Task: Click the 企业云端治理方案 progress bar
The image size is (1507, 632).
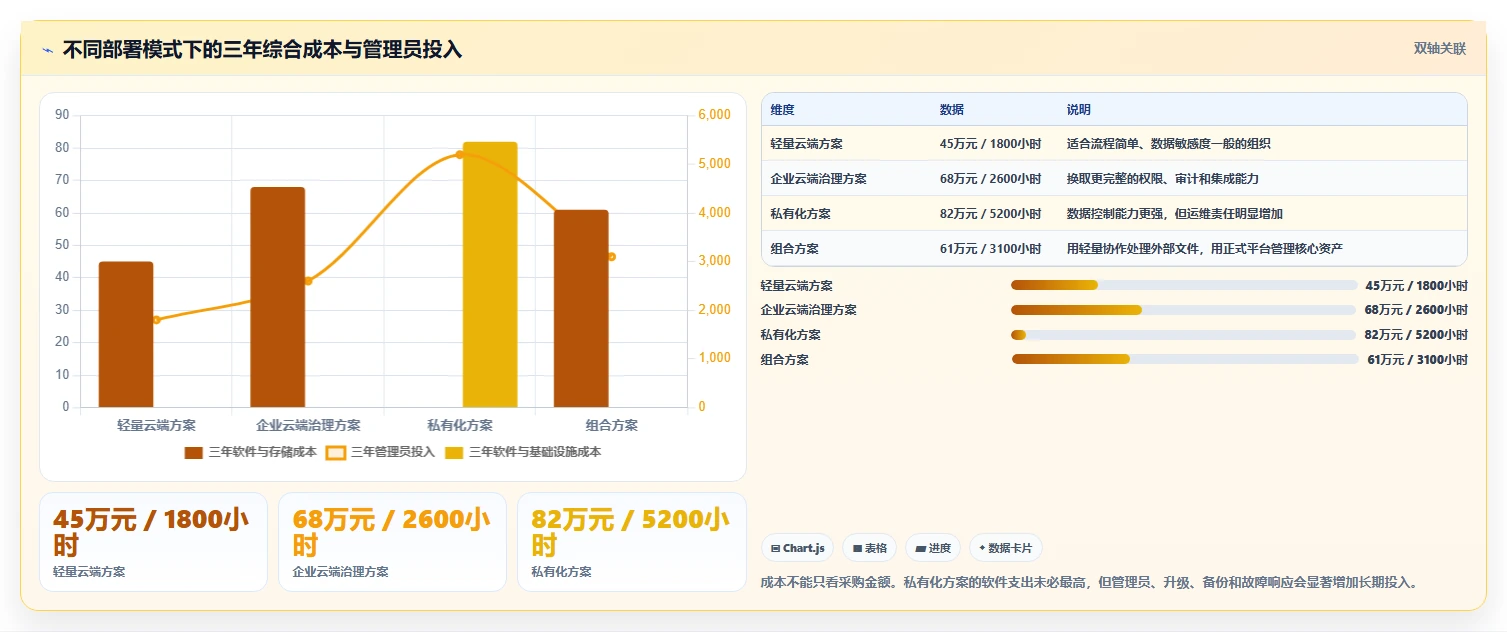Action: click(1184, 310)
